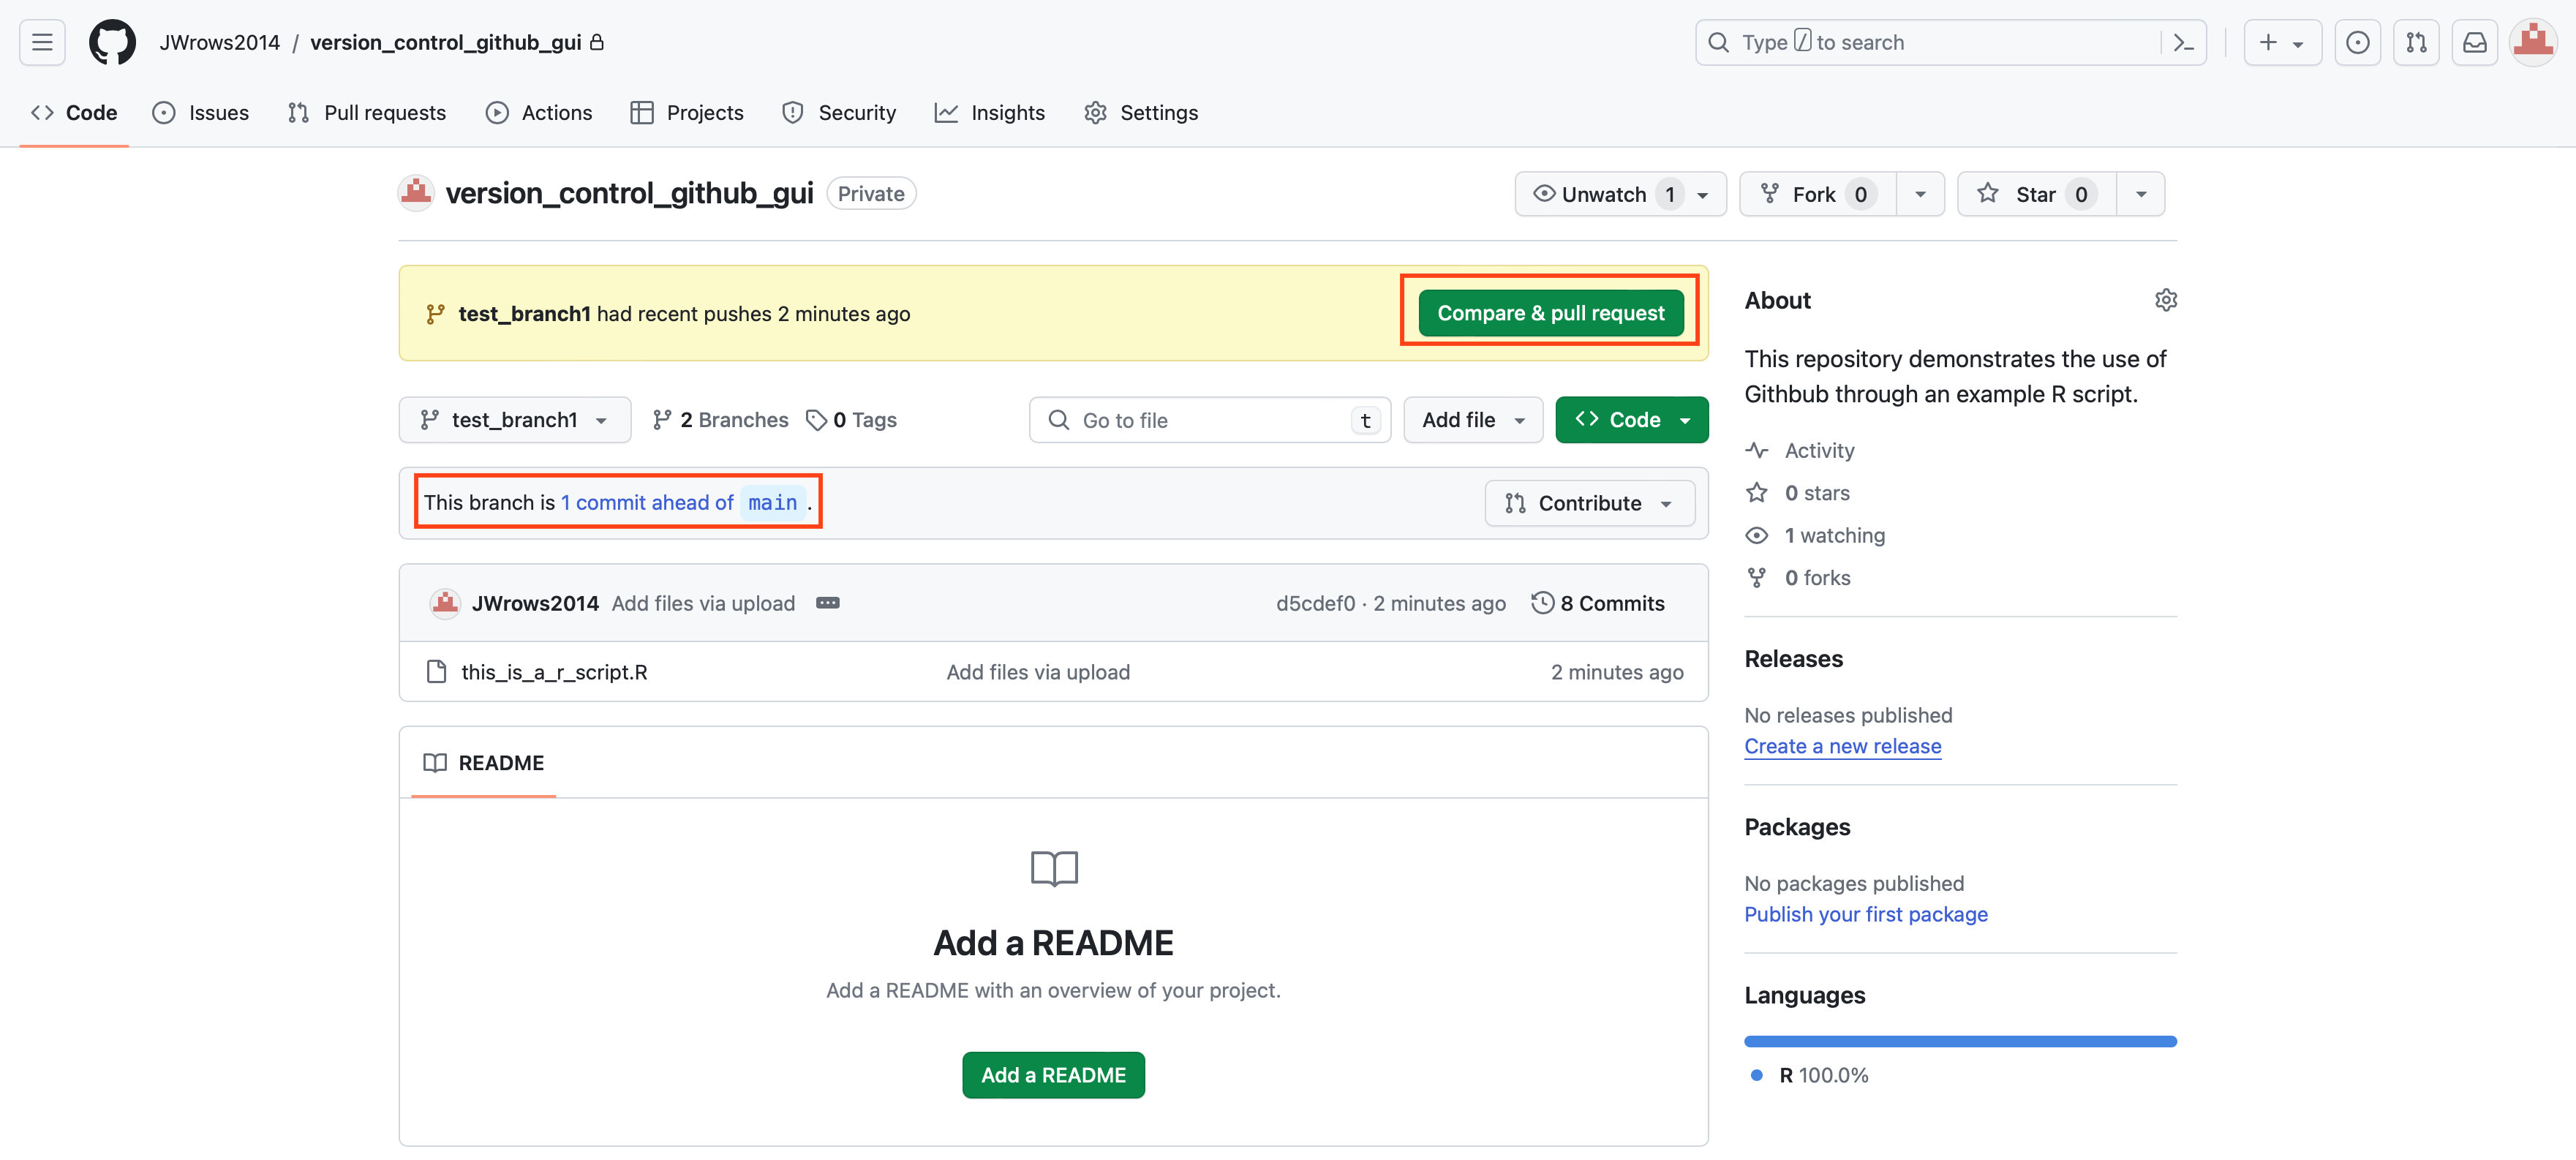Open the test_branch1 branch selector
Viewport: 2576px width, 1160px height.
(514, 420)
